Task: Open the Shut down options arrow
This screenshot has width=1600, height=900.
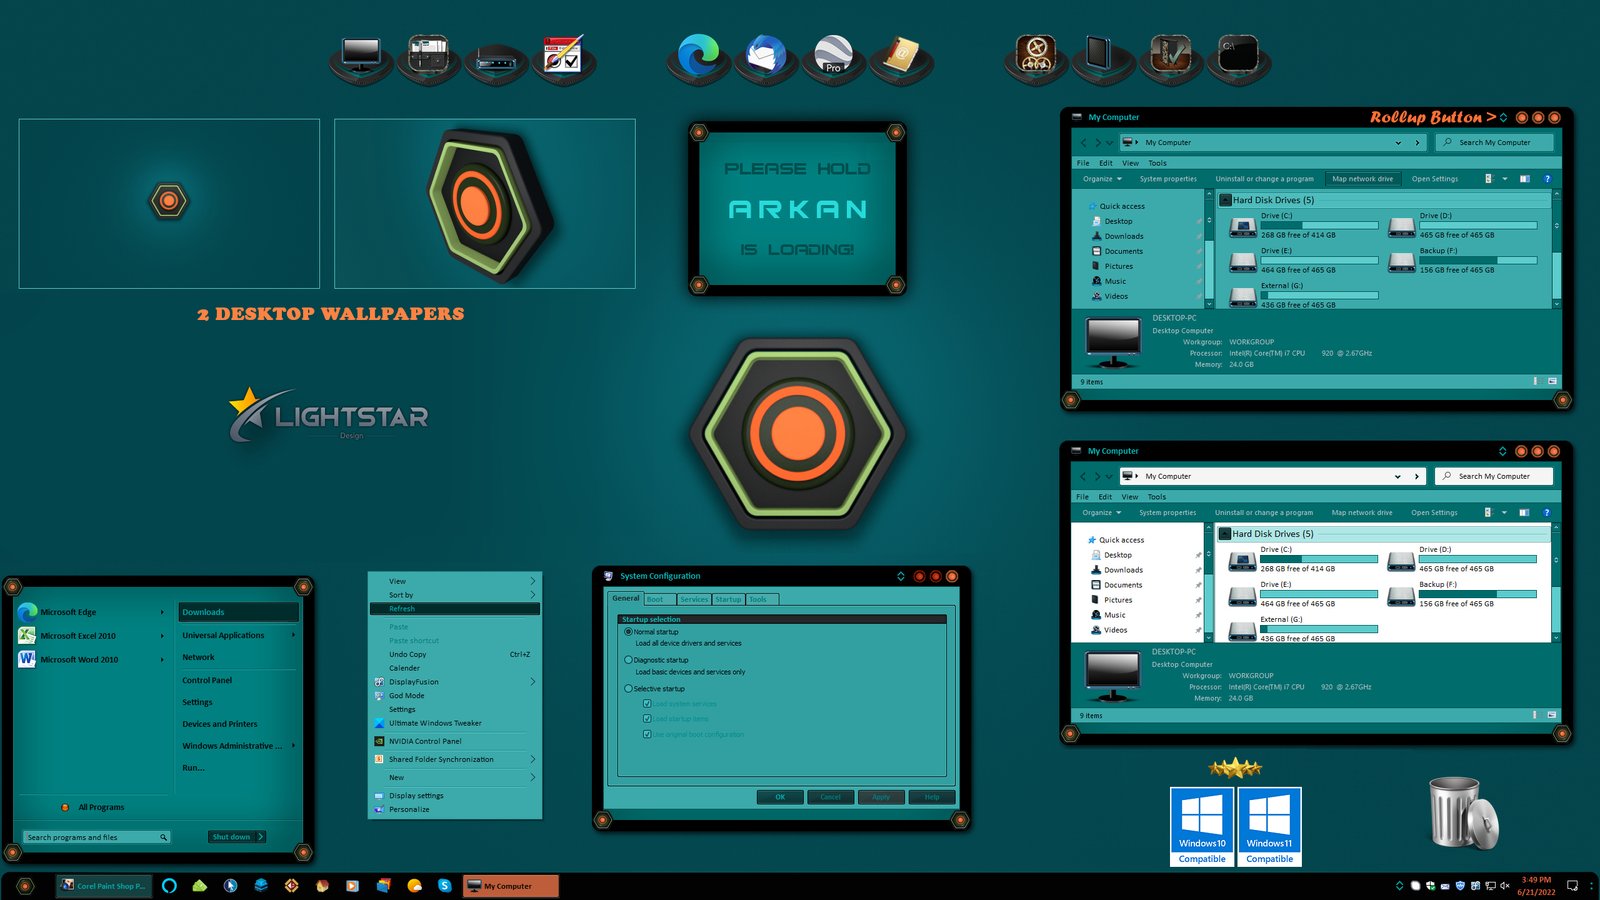Action: (260, 837)
